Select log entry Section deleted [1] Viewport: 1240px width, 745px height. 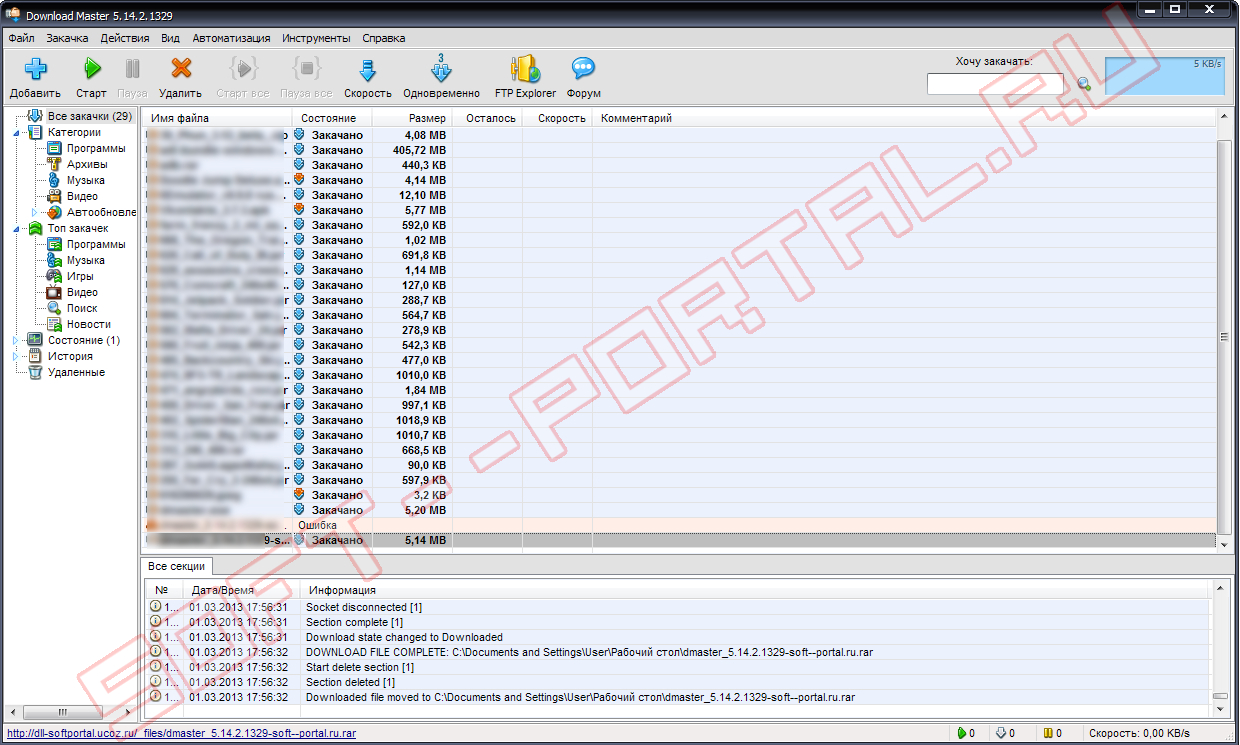676,682
